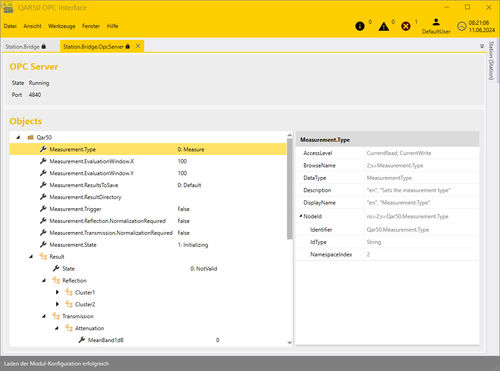Click wrench icon of Result State

56,268
